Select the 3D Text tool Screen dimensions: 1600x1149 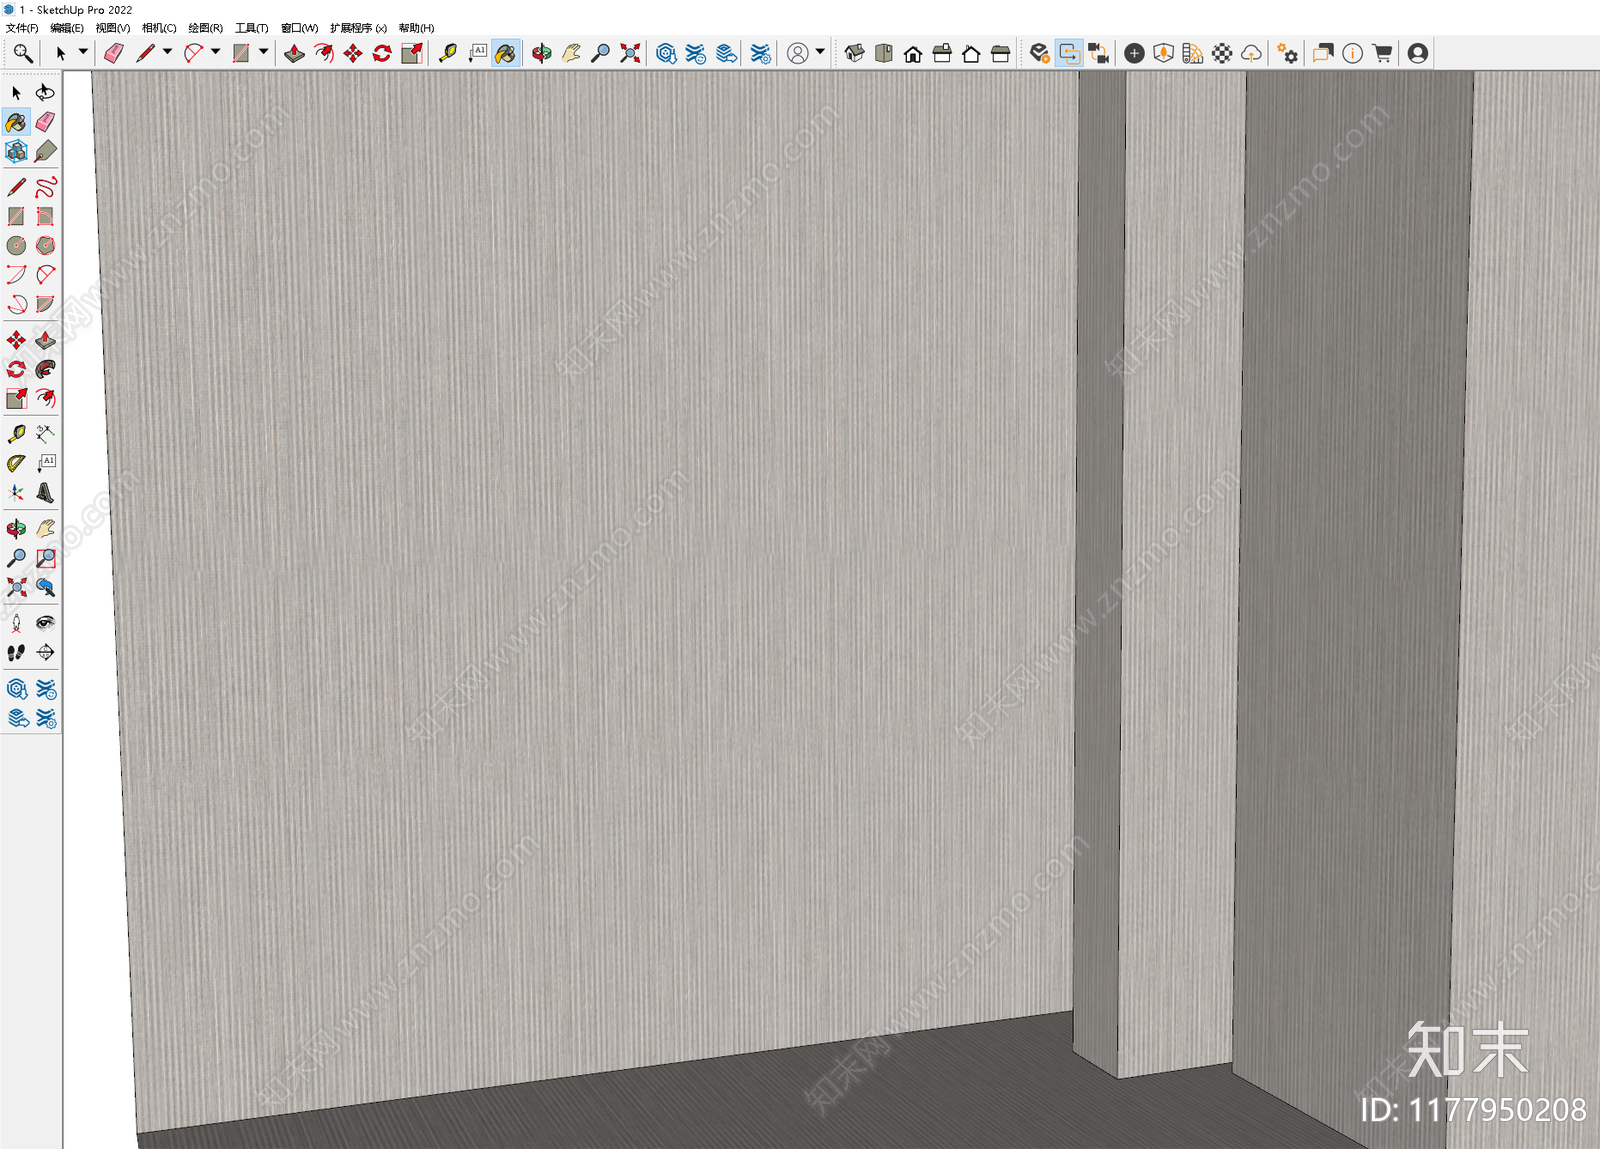(x=45, y=493)
